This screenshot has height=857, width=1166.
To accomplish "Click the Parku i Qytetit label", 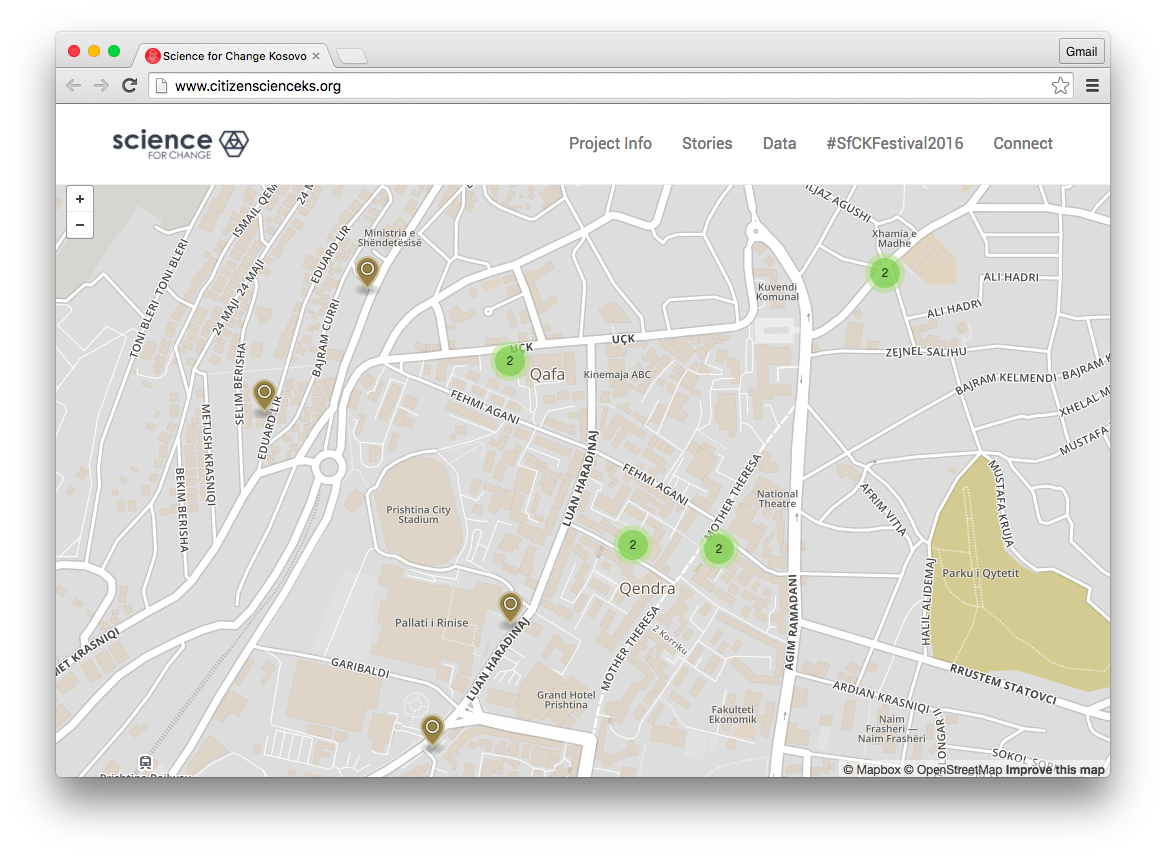I will [x=980, y=573].
